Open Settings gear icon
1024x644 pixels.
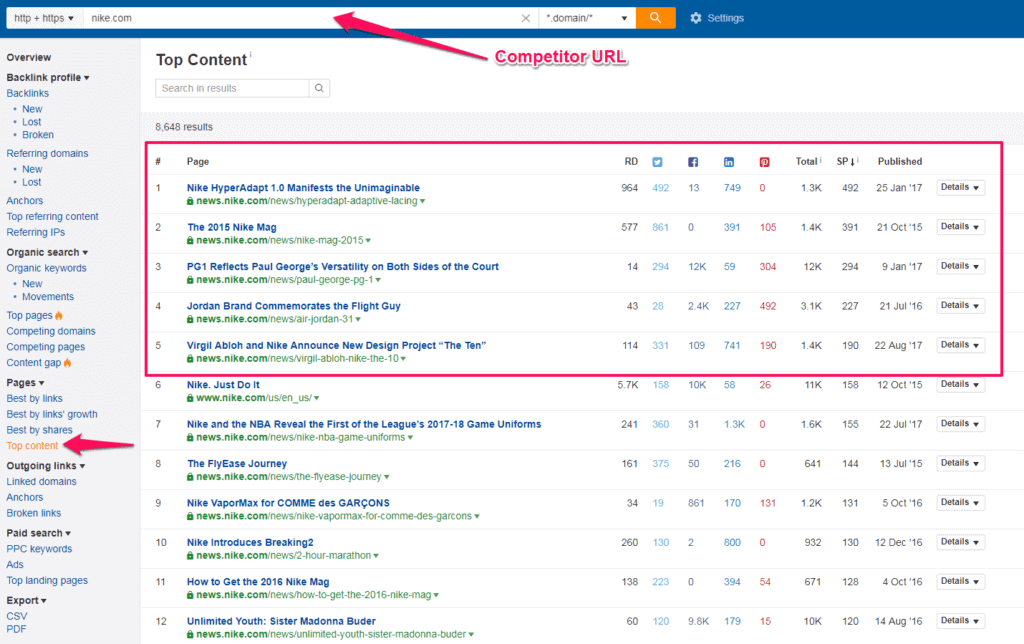pyautogui.click(x=696, y=18)
